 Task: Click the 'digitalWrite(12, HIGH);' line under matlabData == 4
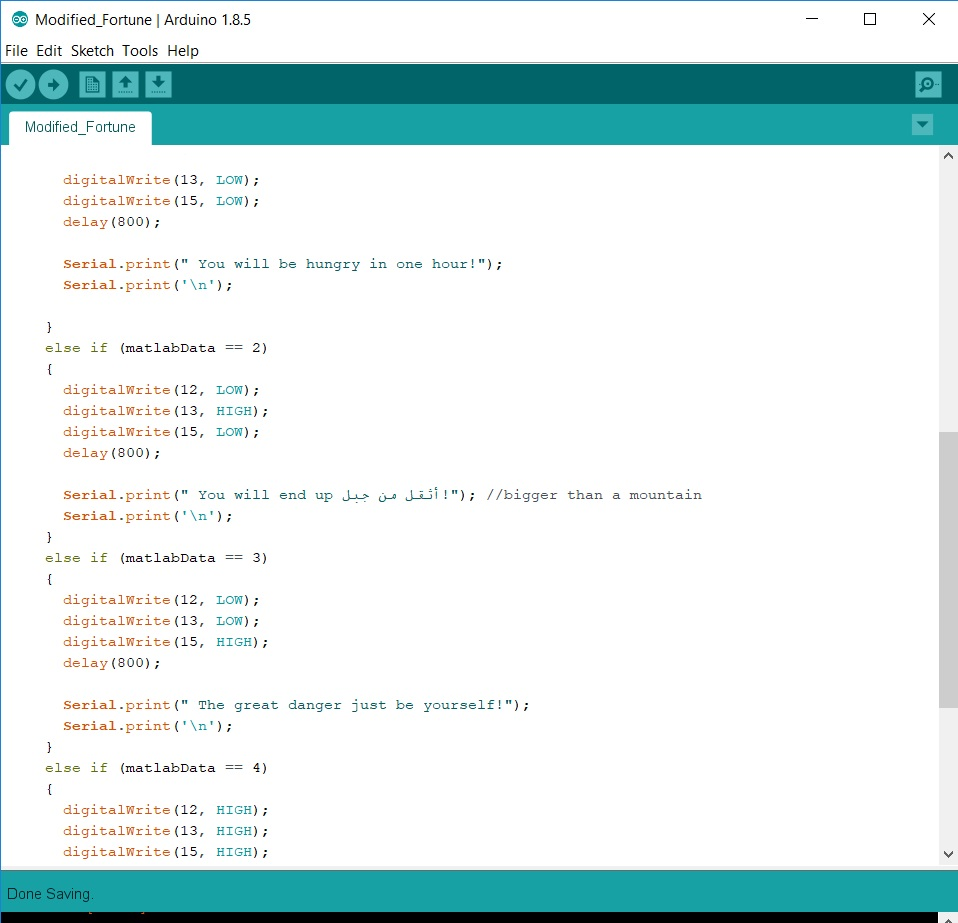166,810
